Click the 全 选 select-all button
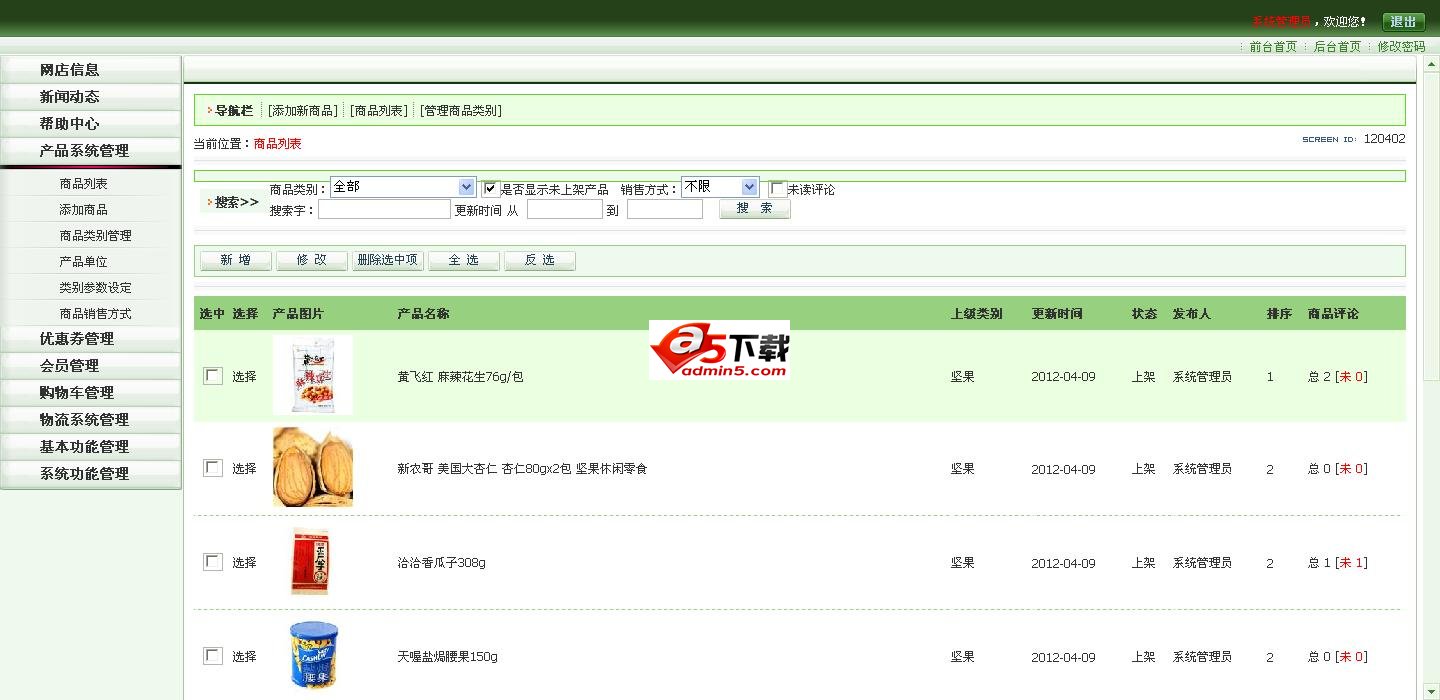This screenshot has width=1440, height=700. 463,260
